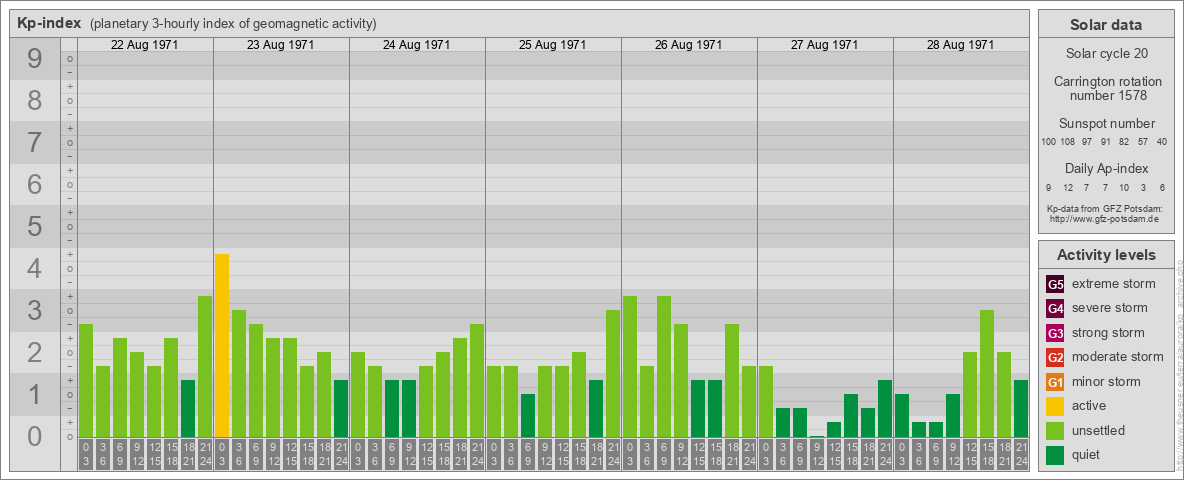Click the dark green quiet legend swatch
The width and height of the screenshot is (1184, 480).
point(1055,455)
